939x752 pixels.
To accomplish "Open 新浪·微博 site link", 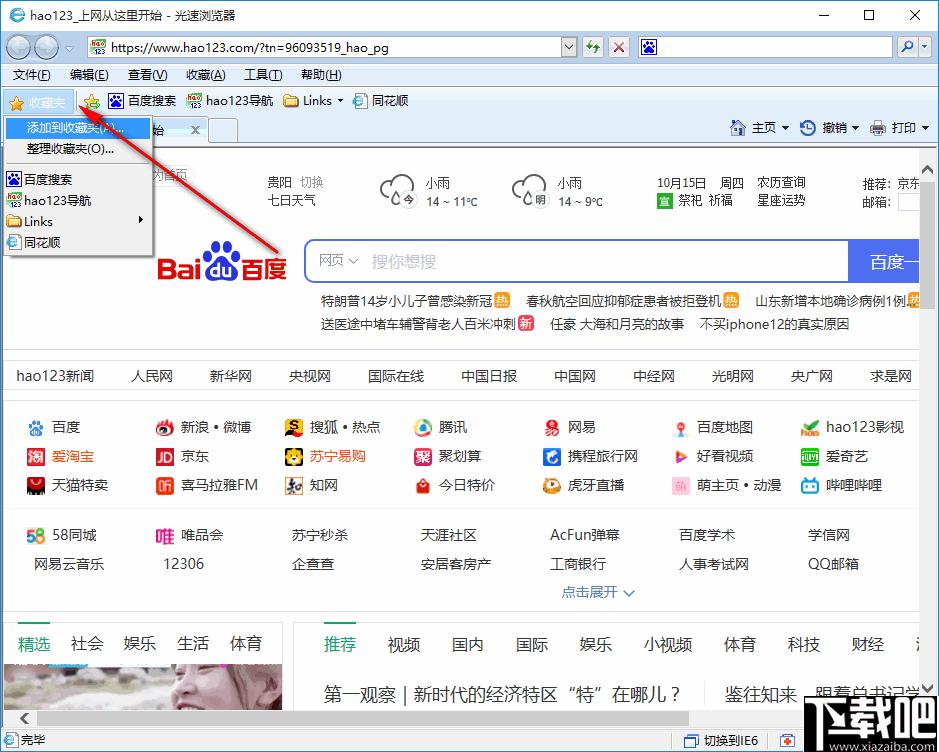I will point(203,427).
